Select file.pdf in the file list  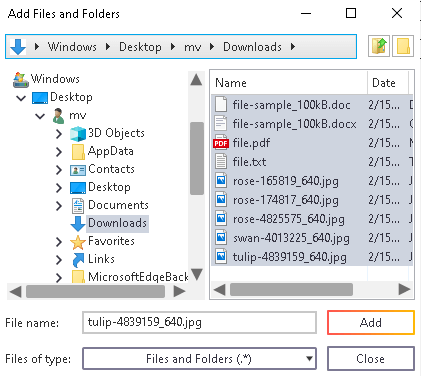click(312, 143)
